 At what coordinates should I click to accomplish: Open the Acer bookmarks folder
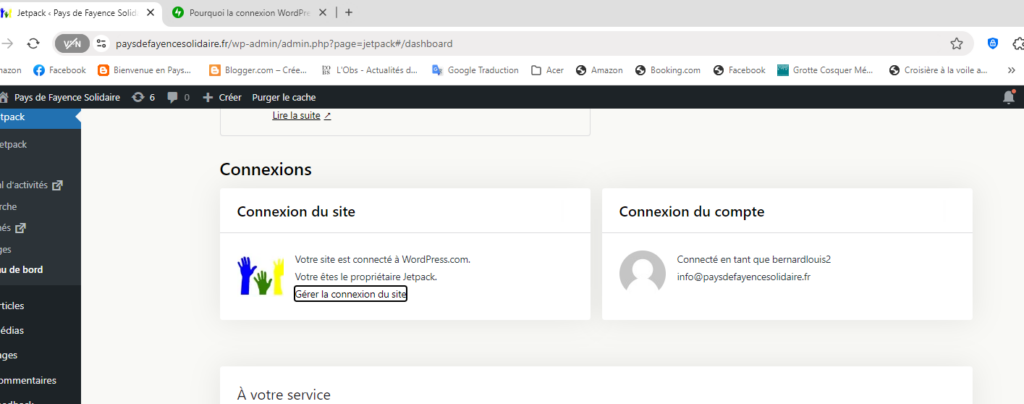[548, 70]
